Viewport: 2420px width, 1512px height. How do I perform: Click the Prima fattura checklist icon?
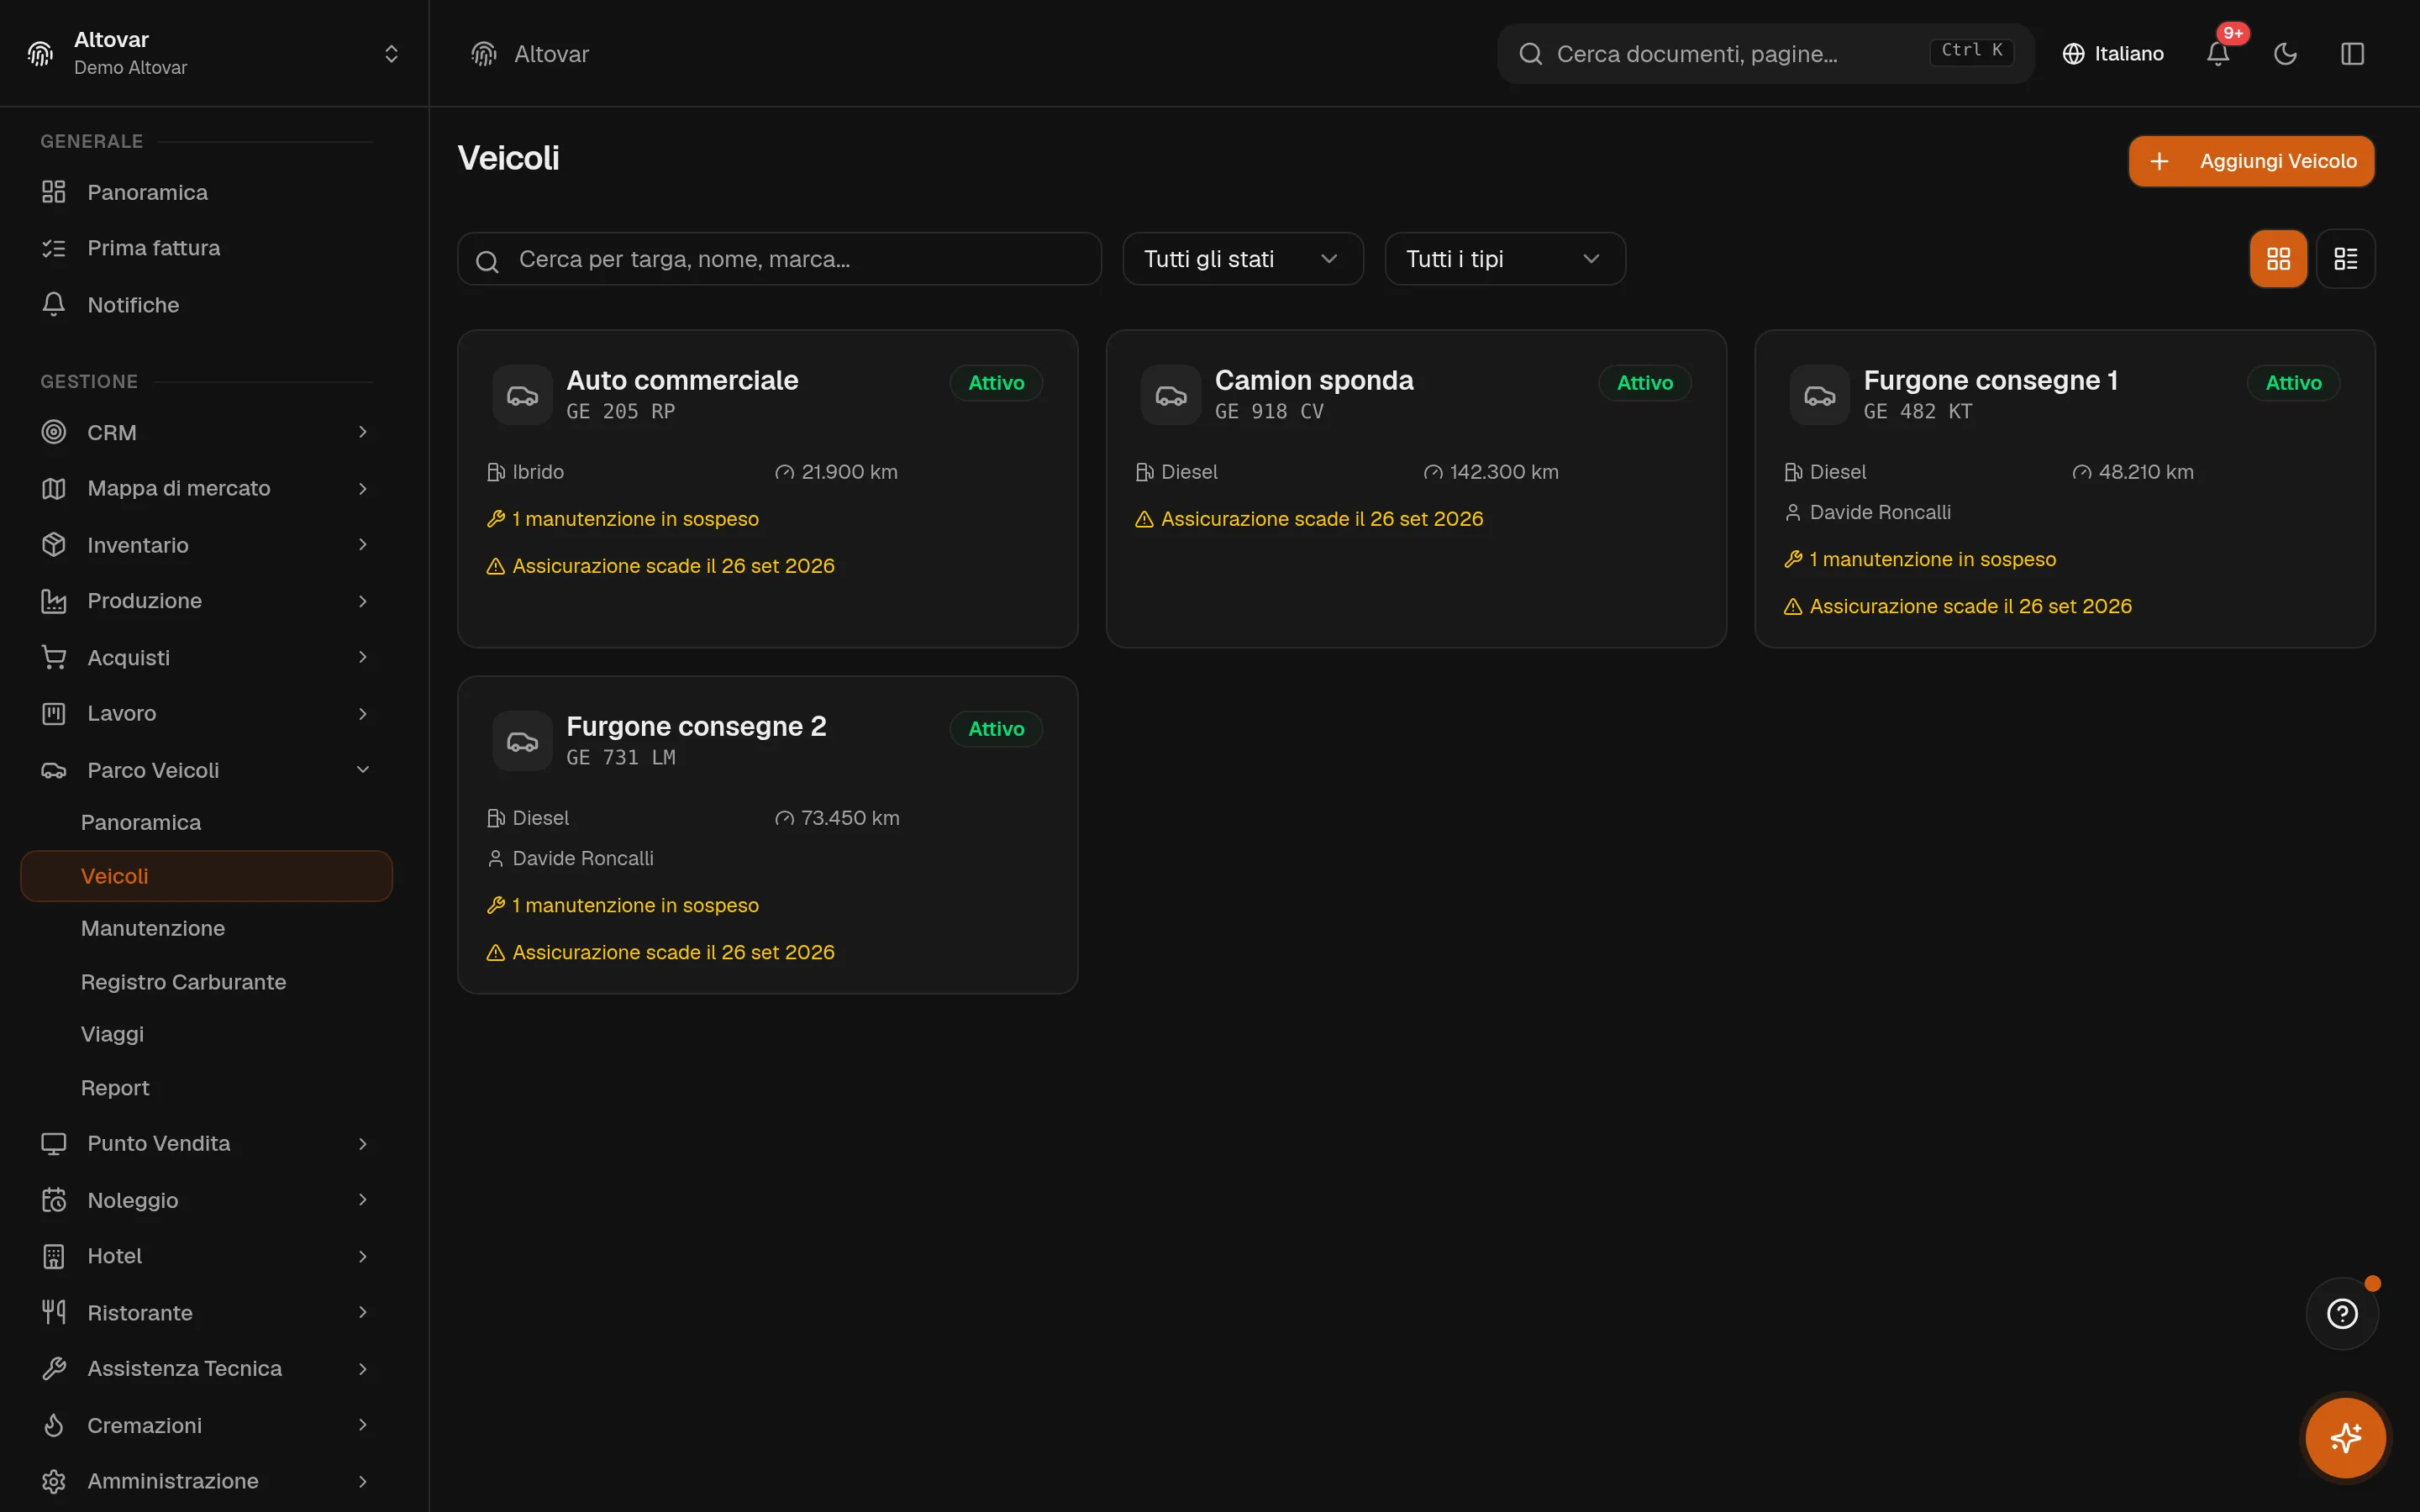[54, 248]
